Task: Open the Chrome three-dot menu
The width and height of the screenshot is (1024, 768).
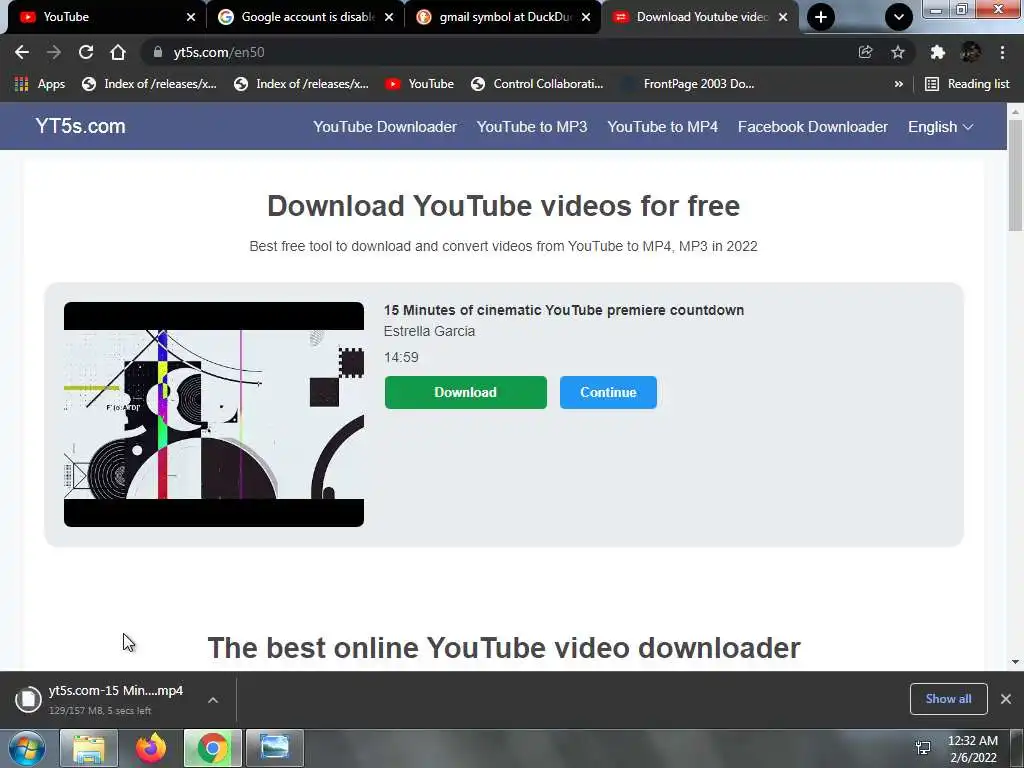Action: (x=1002, y=52)
